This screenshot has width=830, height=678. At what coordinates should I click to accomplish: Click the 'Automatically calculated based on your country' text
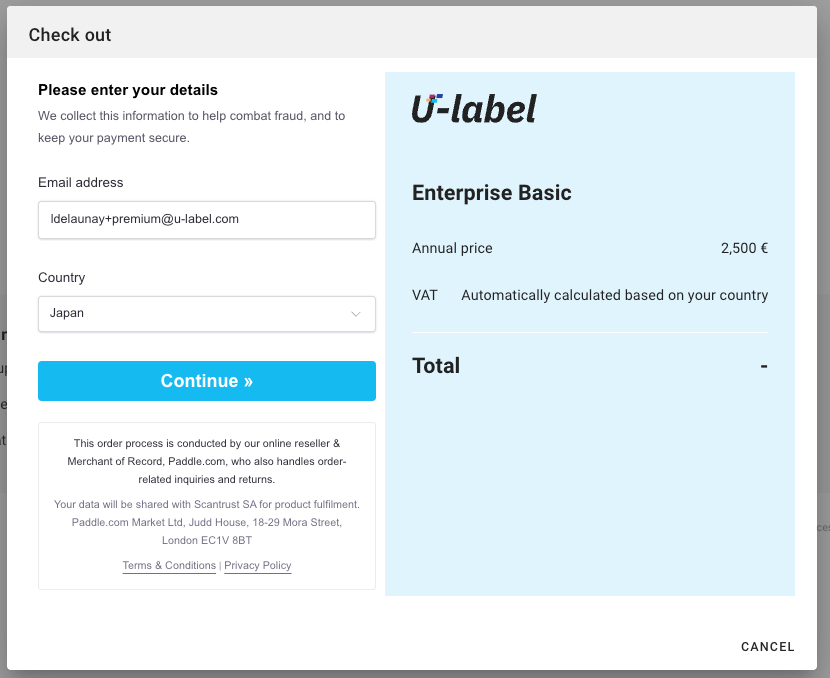614,295
